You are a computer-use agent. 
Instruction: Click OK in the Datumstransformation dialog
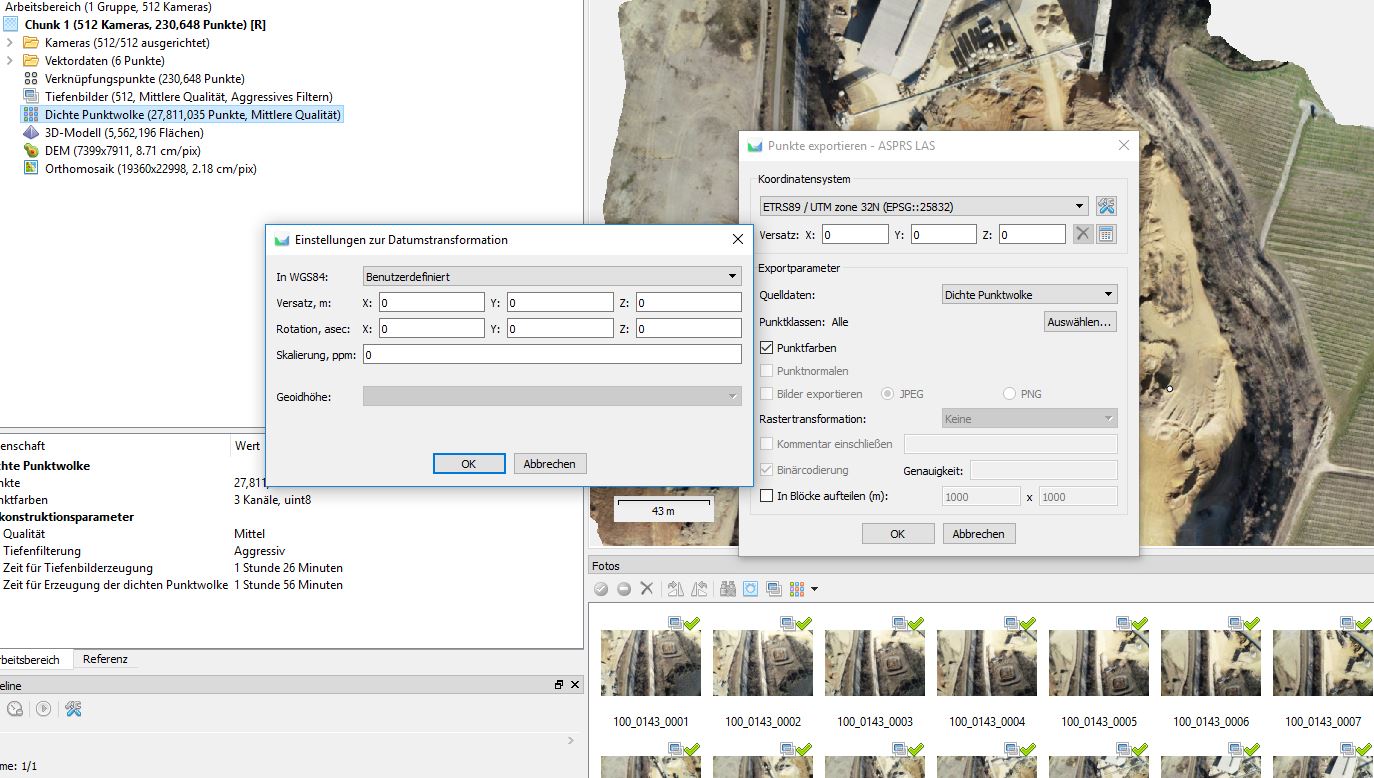468,464
